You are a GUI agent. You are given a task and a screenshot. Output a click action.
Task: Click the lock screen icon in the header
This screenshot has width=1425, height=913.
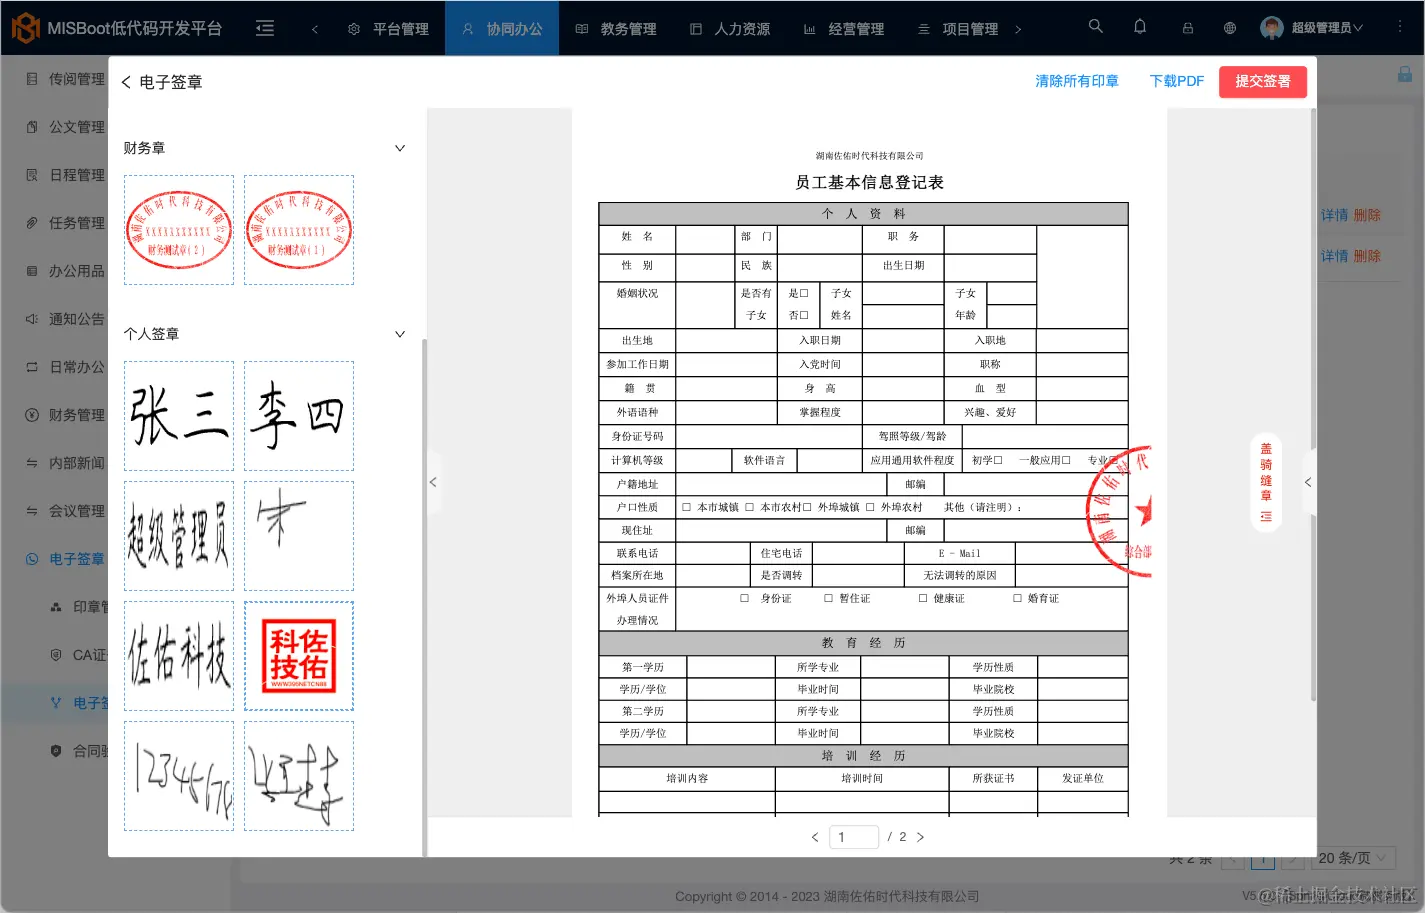(x=1188, y=28)
